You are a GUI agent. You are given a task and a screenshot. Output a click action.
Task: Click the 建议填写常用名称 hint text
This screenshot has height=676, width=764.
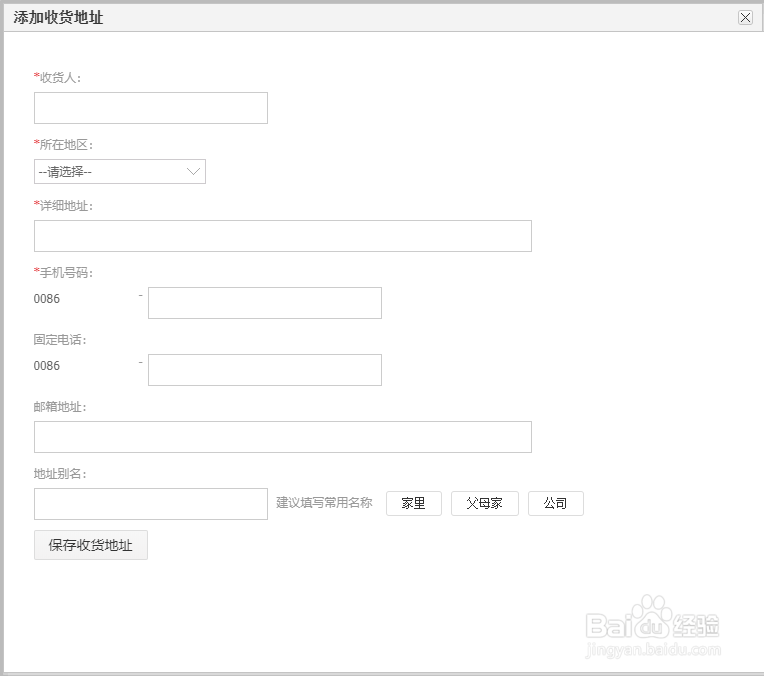click(x=324, y=502)
